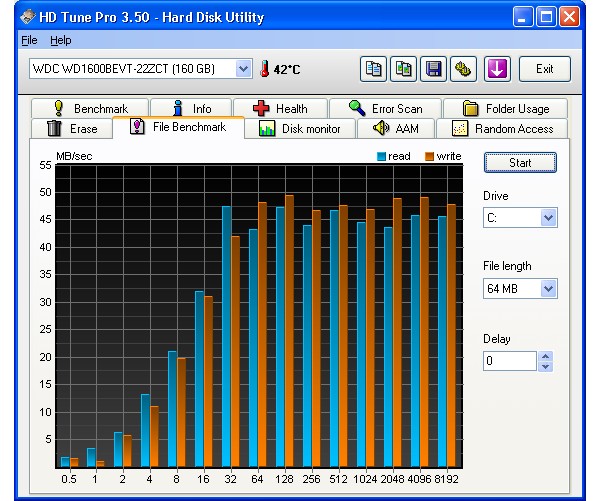The width and height of the screenshot is (600, 501).
Task: Expand the WDC WD1600BEVT disk selection dropdown
Action: pyautogui.click(x=243, y=69)
